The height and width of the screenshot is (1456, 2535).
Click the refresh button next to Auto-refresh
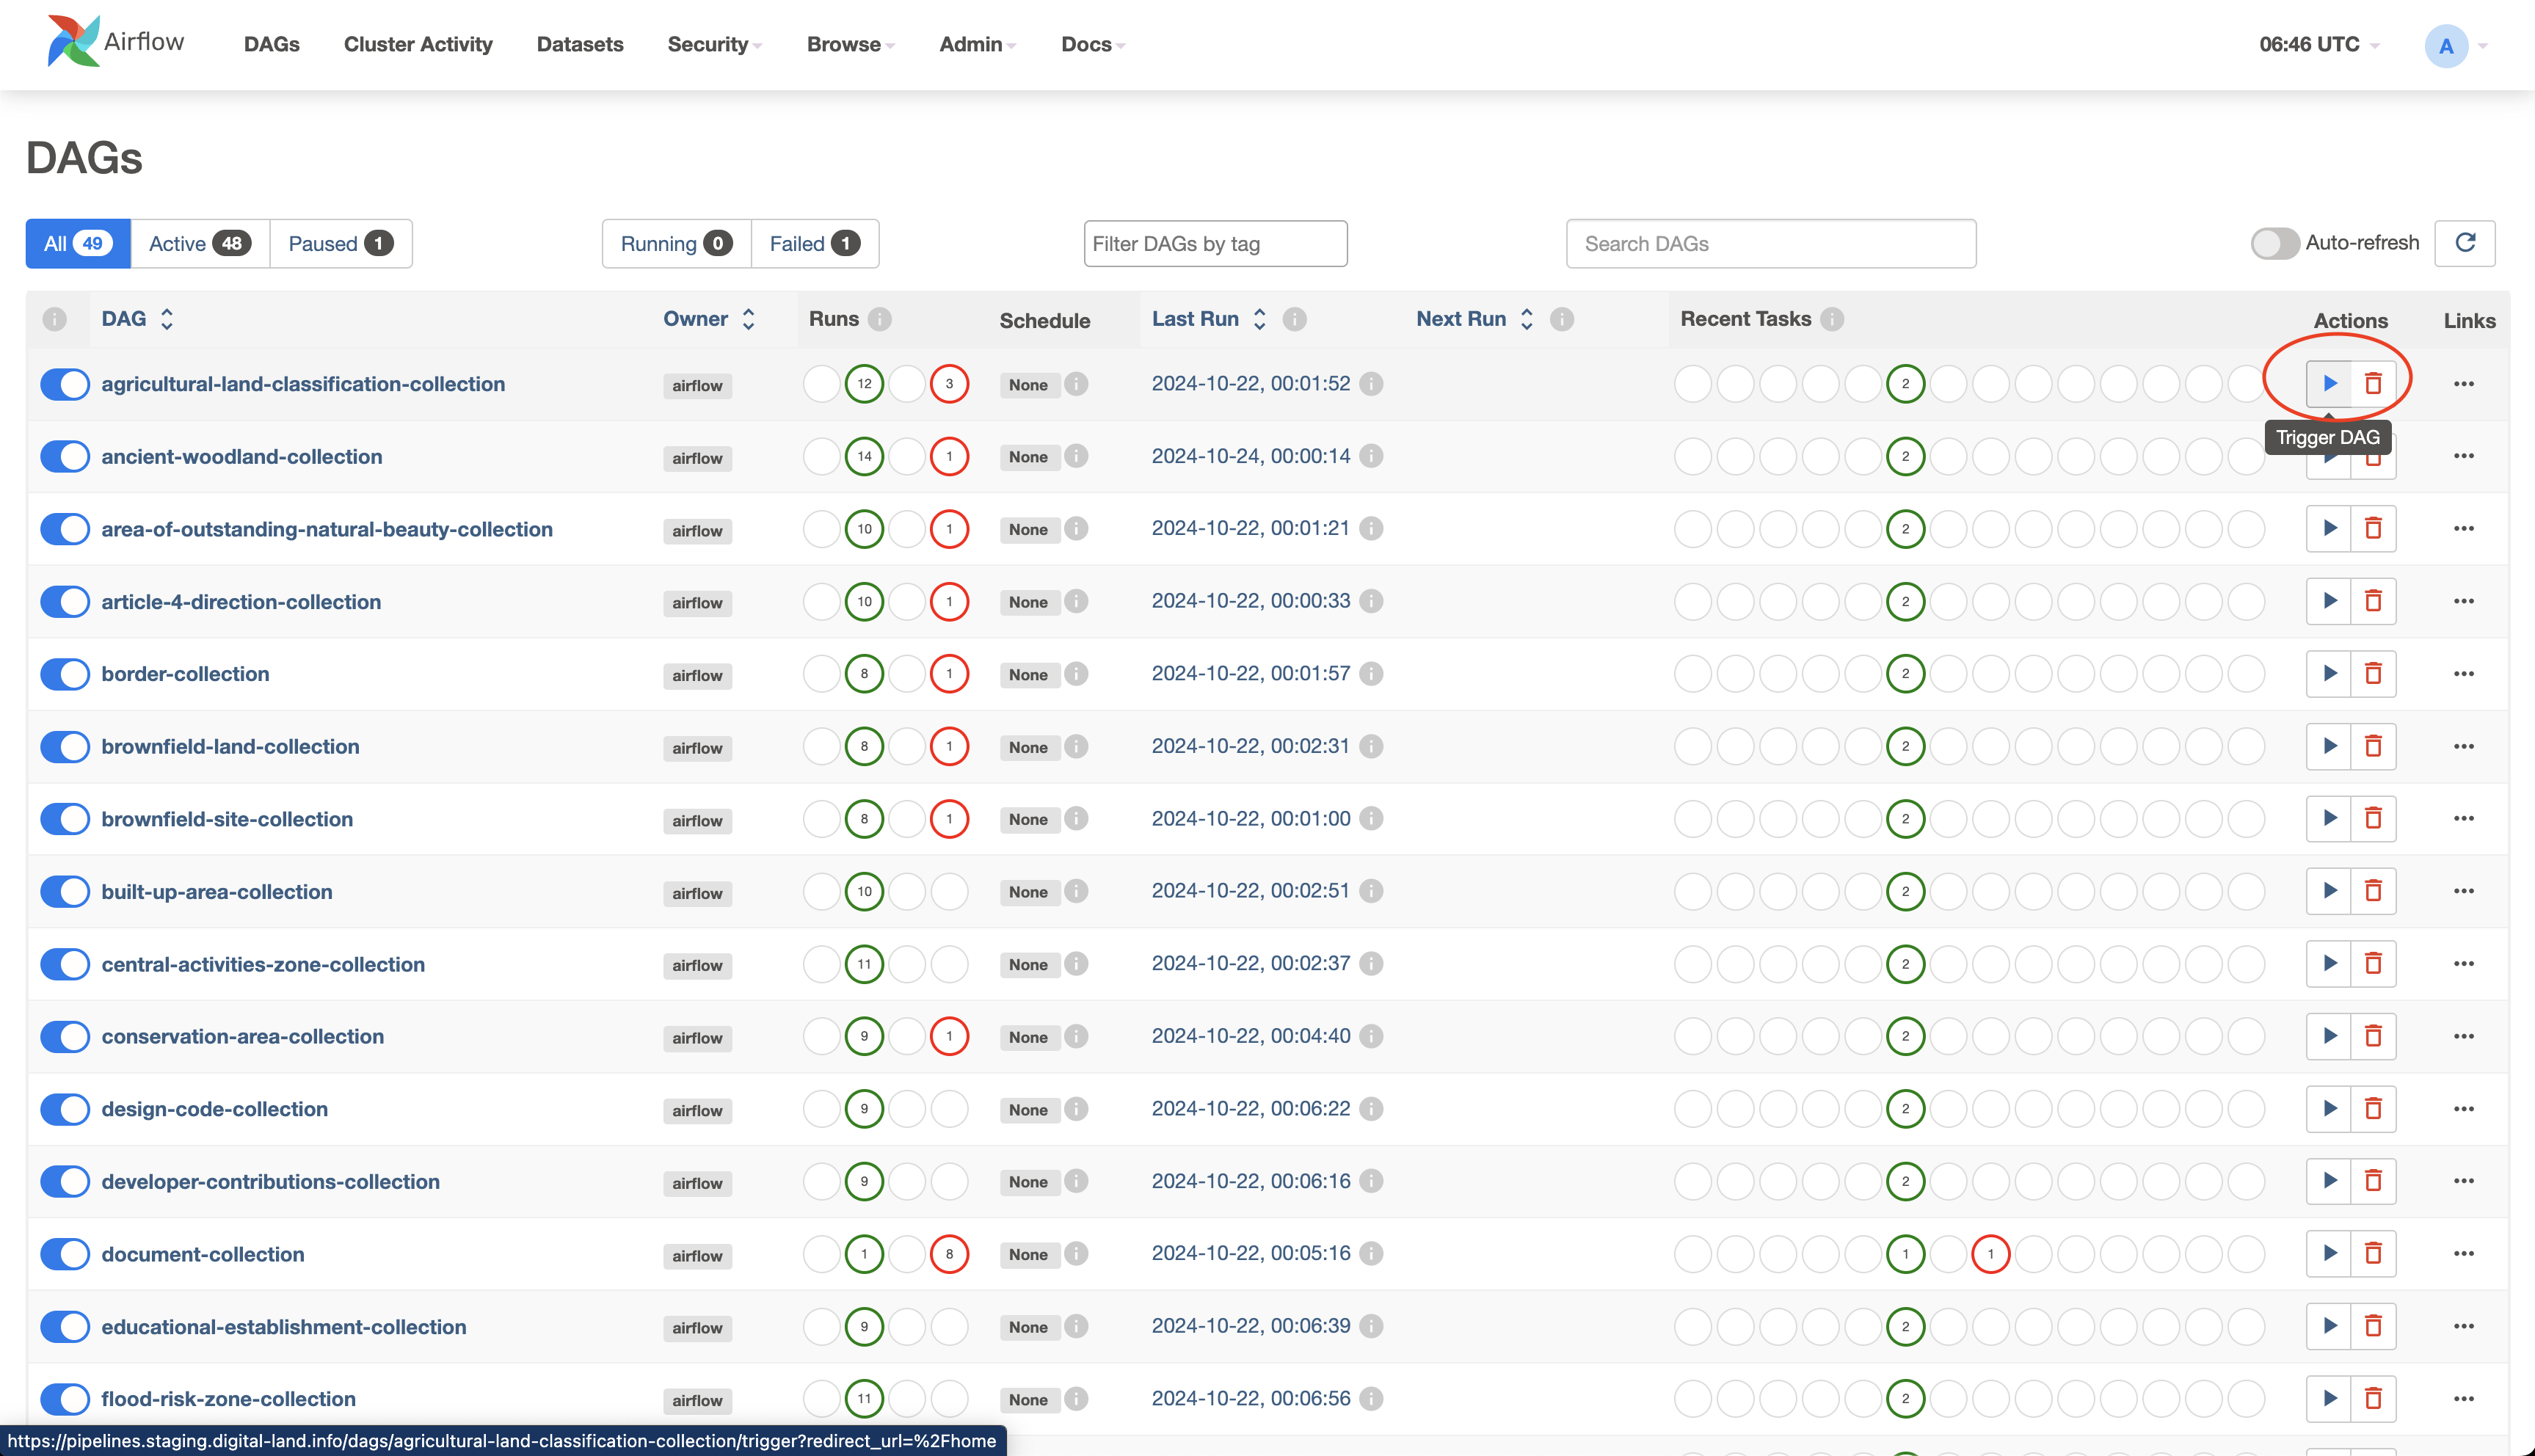coord(2465,243)
